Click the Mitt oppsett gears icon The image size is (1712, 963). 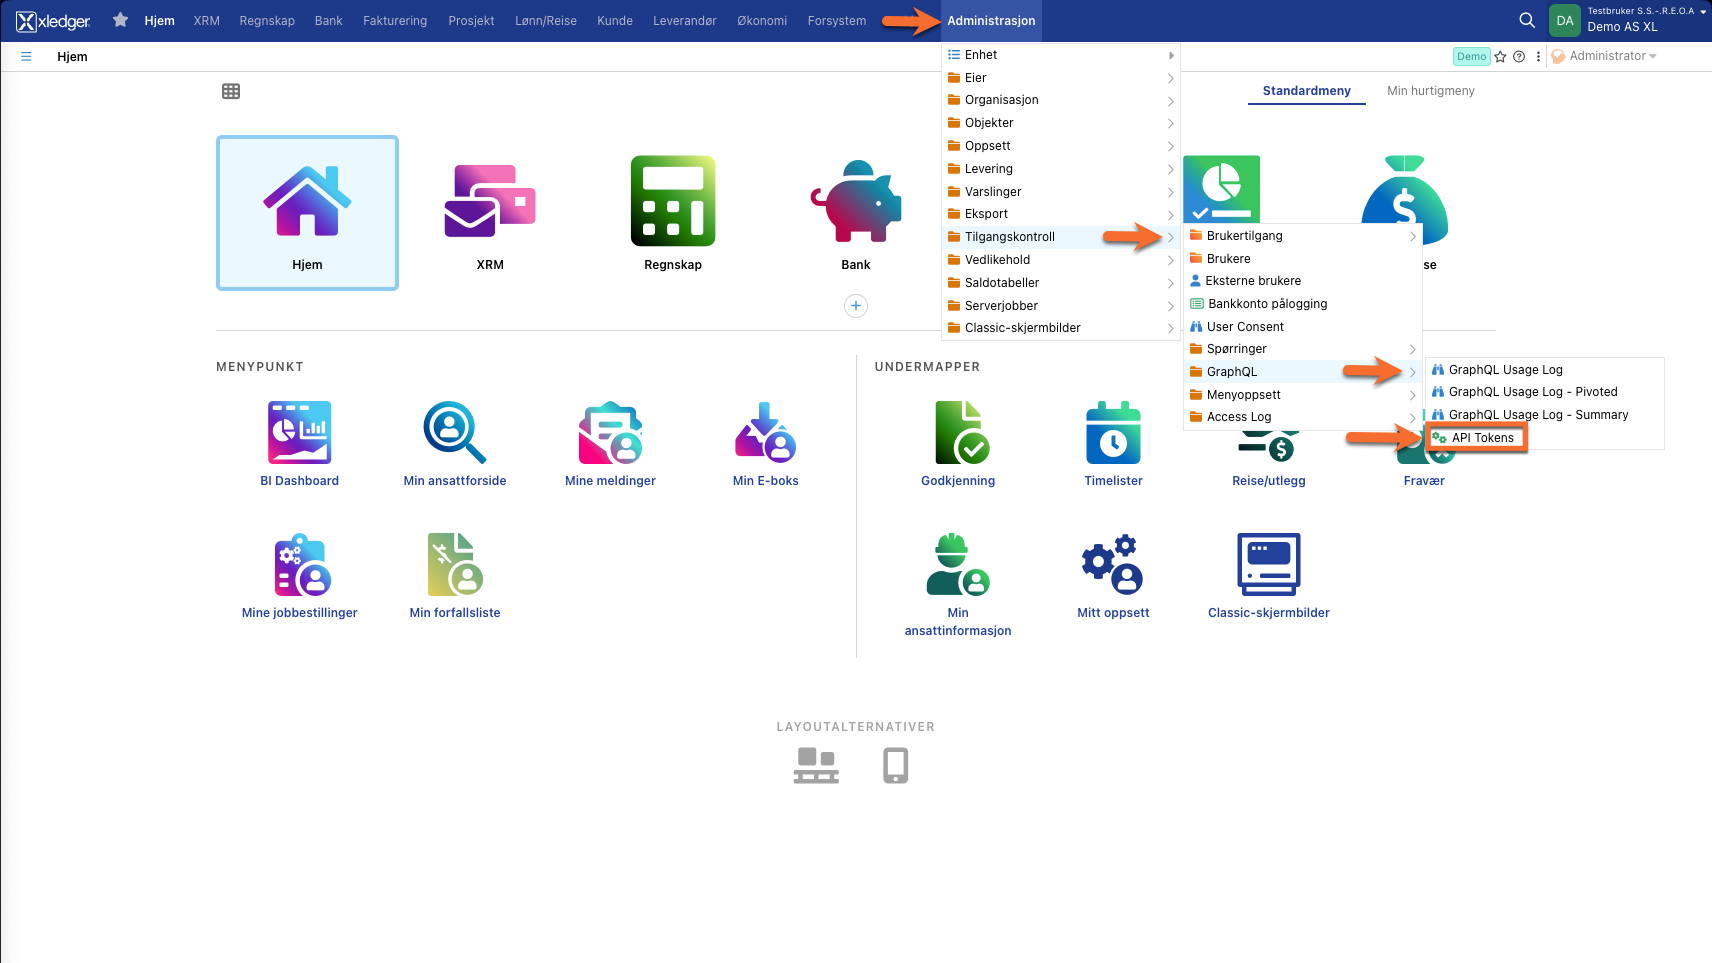click(x=1113, y=564)
